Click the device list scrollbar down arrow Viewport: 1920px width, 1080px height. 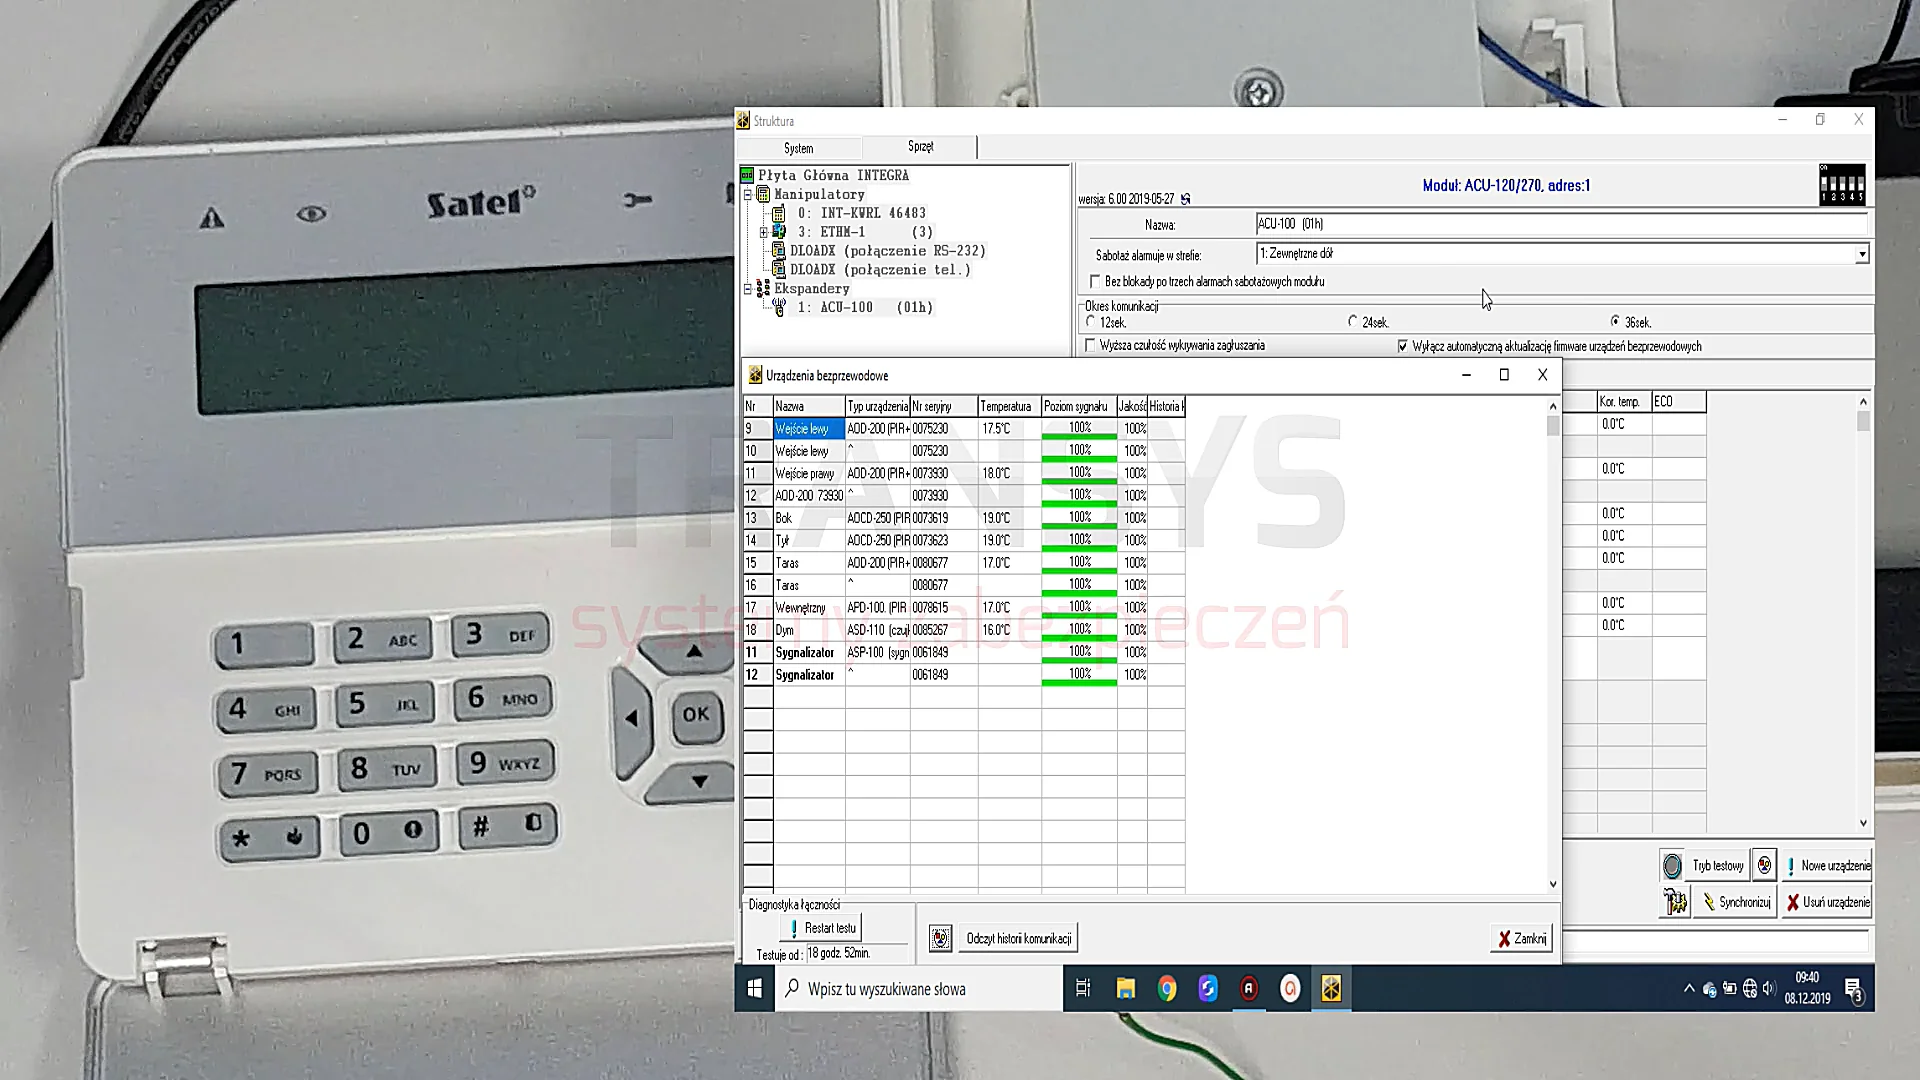click(1552, 884)
